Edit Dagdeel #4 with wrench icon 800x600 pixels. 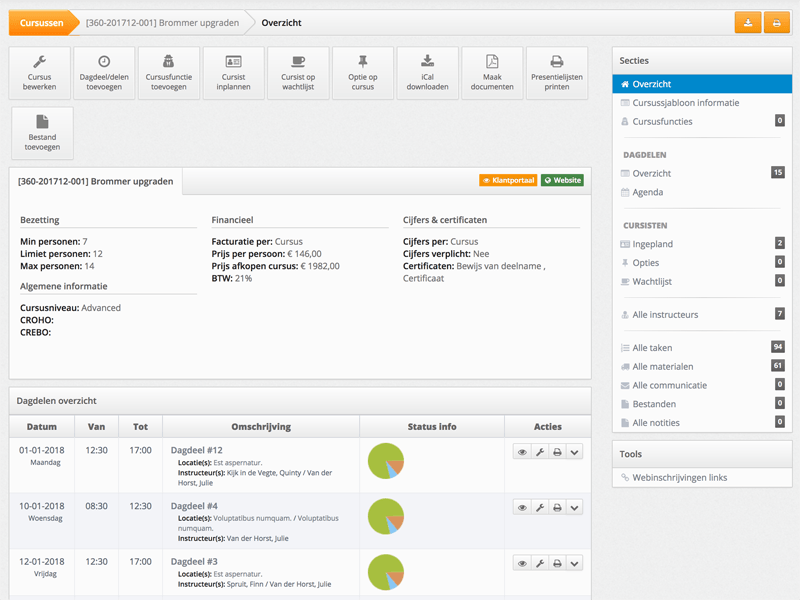(x=540, y=508)
